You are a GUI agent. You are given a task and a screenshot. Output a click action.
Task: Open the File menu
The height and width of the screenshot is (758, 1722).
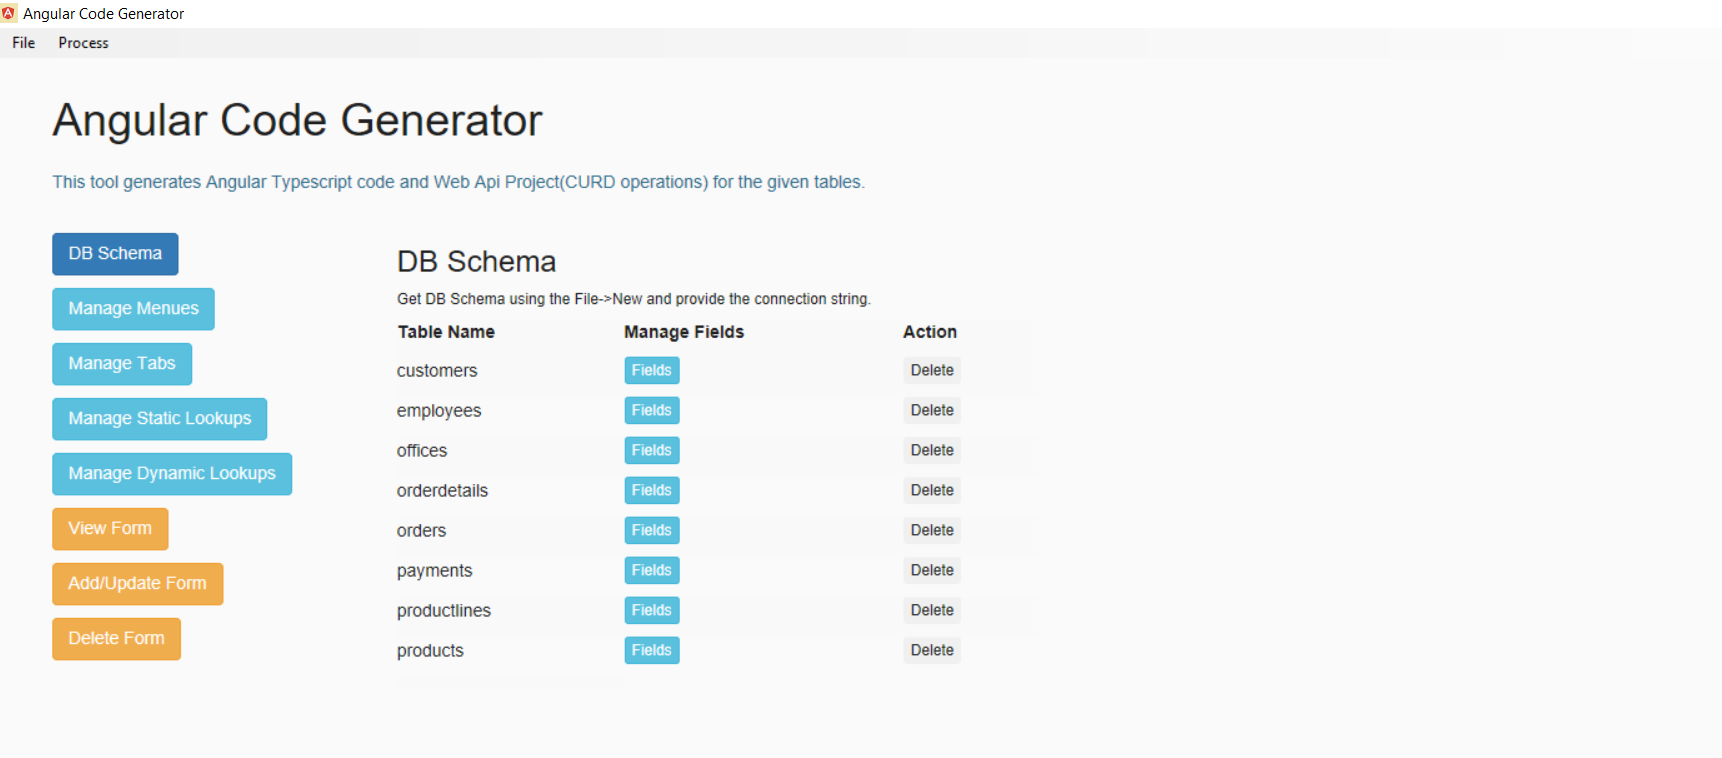(24, 43)
